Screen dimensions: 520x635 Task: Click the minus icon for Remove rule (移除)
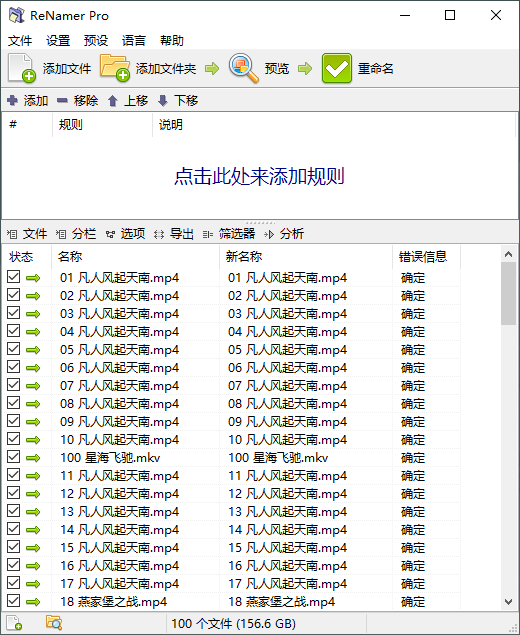tap(62, 100)
